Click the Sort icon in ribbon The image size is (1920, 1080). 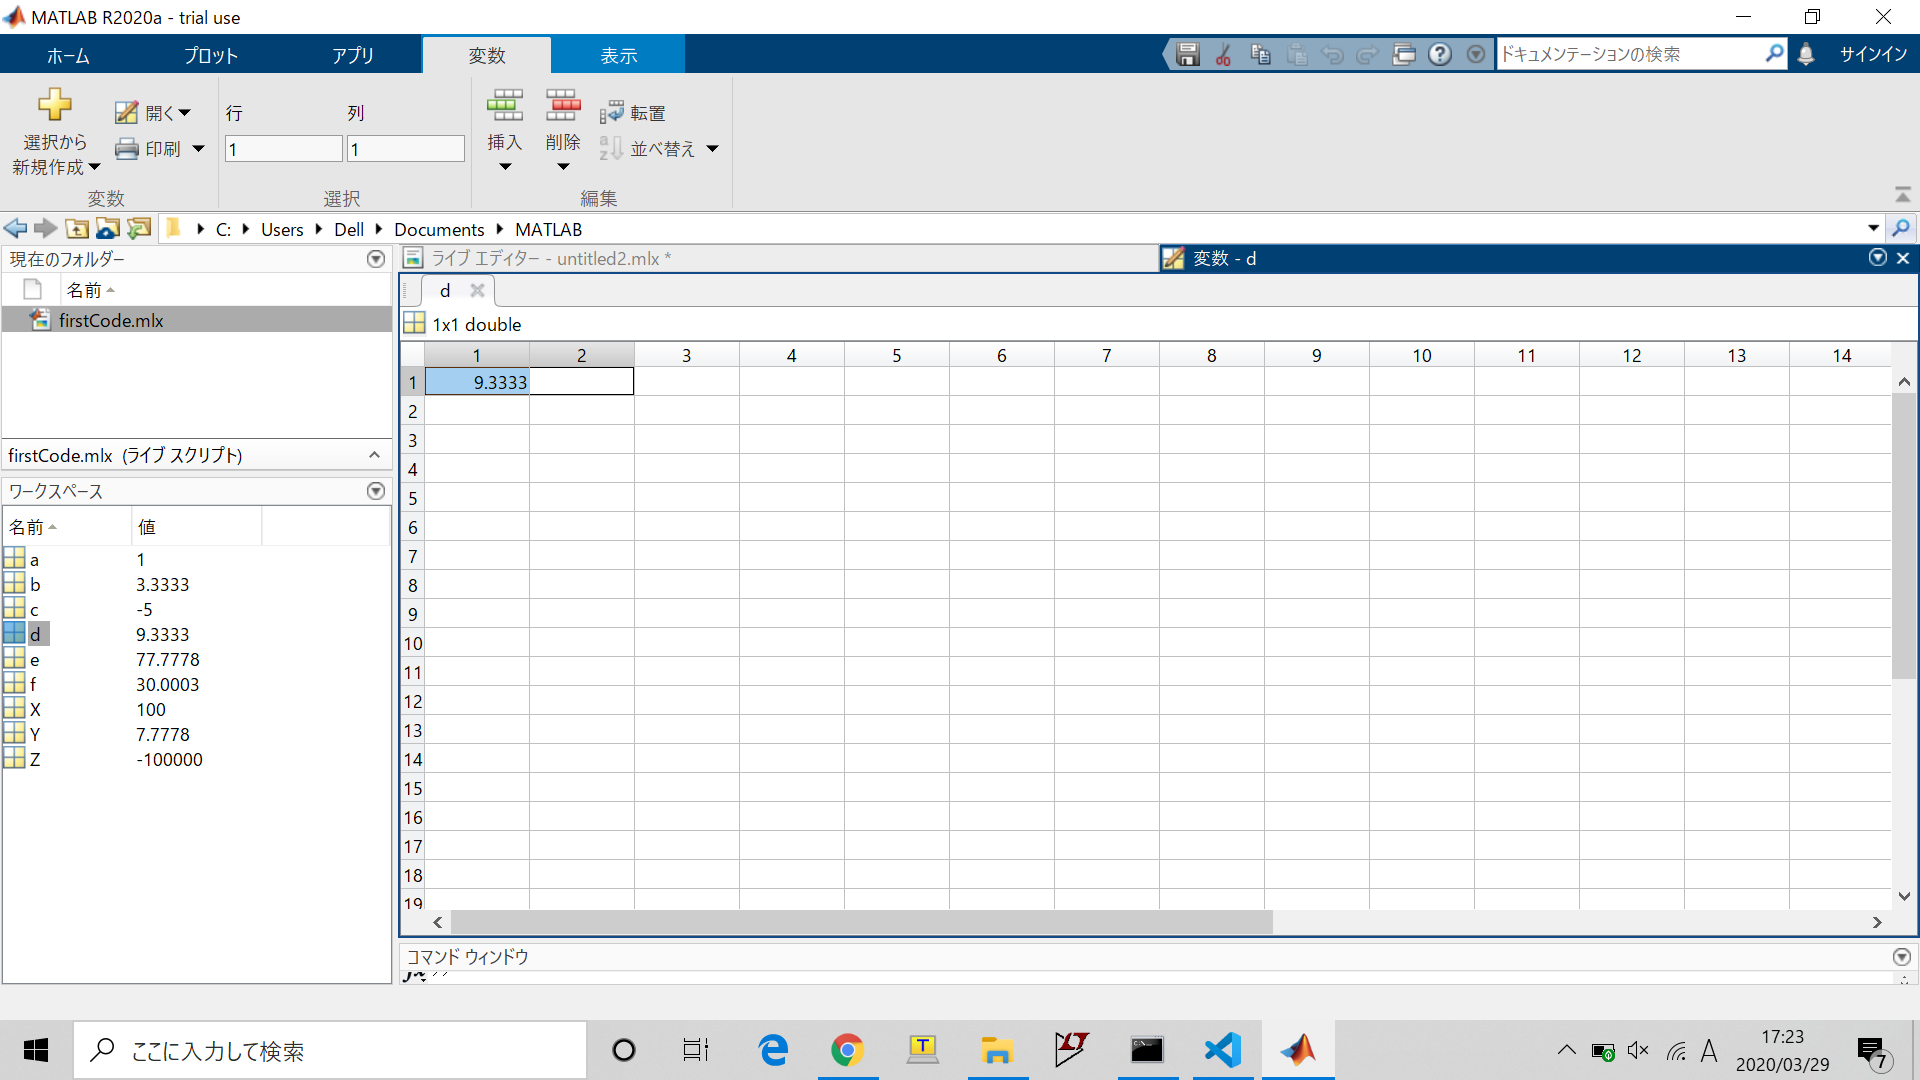click(611, 149)
